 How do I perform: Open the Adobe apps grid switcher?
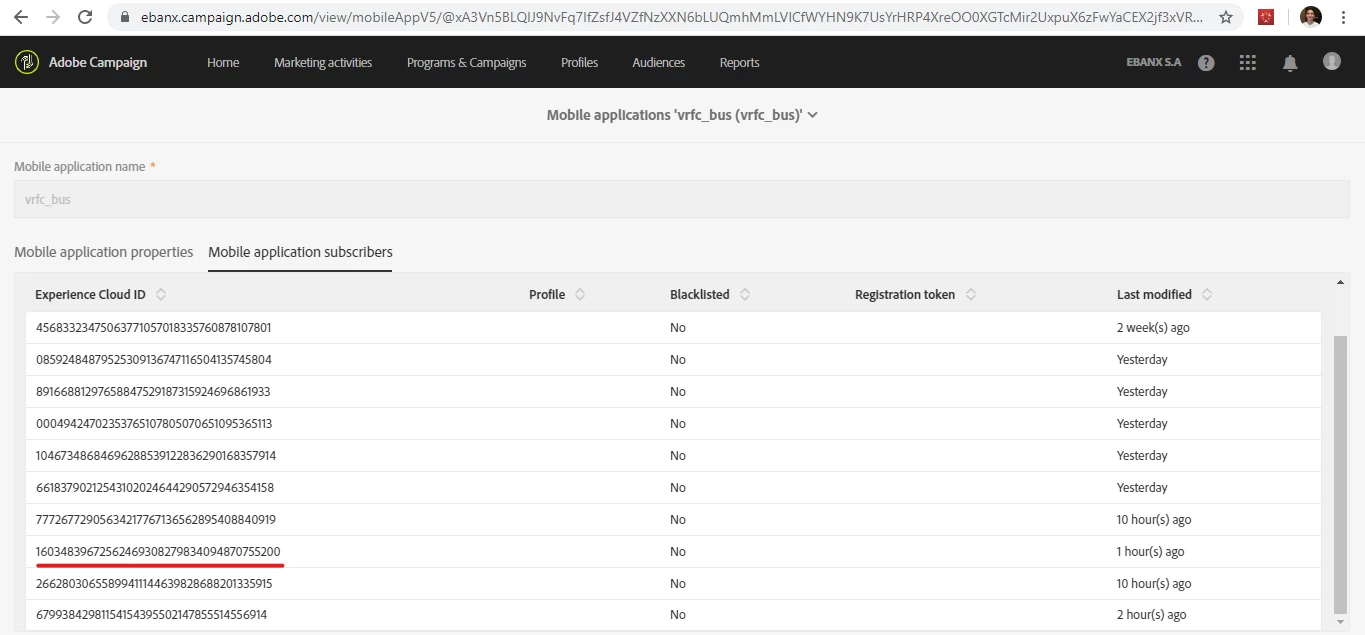[x=1247, y=62]
